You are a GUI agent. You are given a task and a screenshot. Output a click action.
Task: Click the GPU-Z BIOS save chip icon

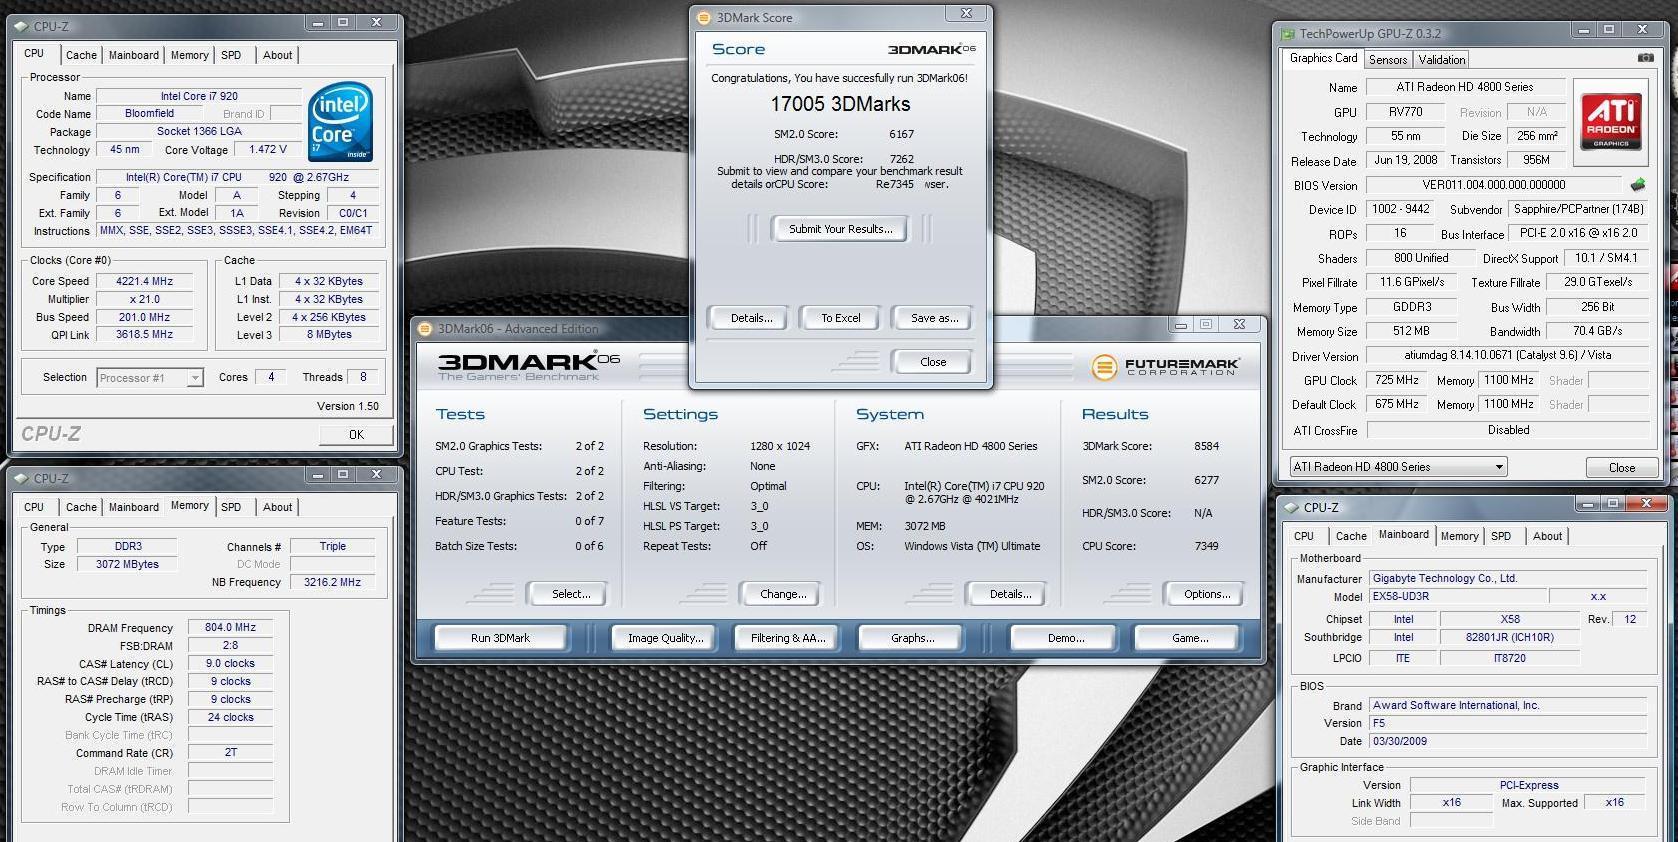(1637, 185)
